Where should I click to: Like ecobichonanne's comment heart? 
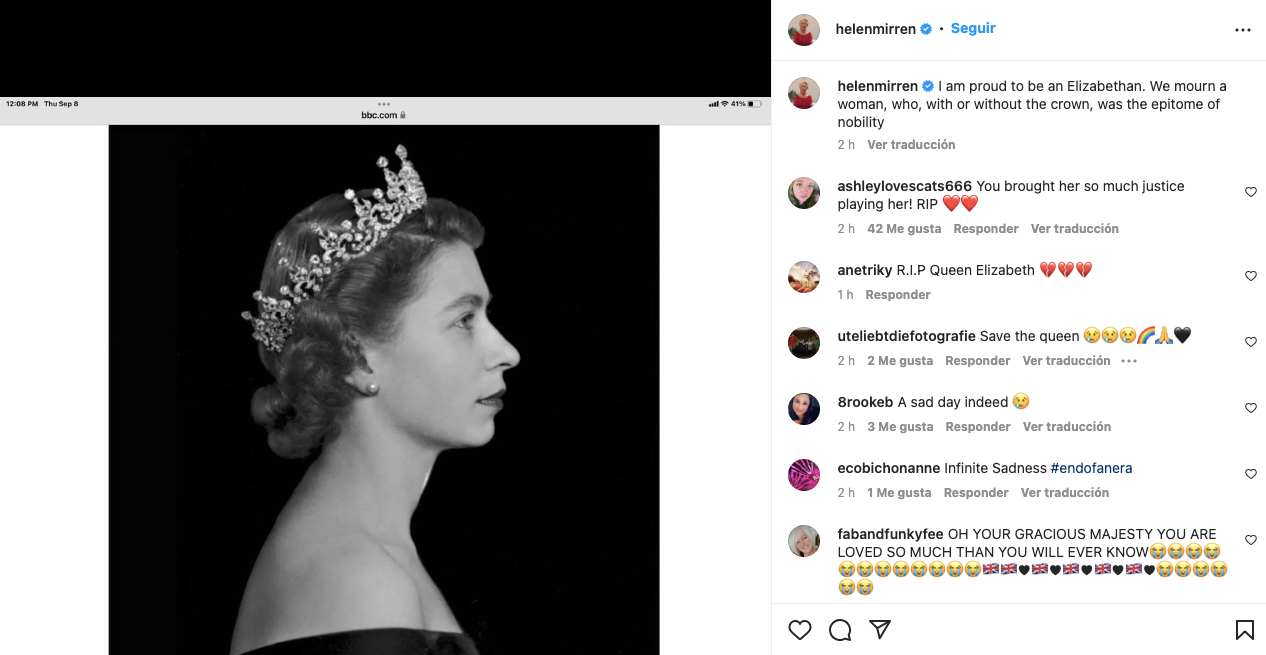(1250, 474)
